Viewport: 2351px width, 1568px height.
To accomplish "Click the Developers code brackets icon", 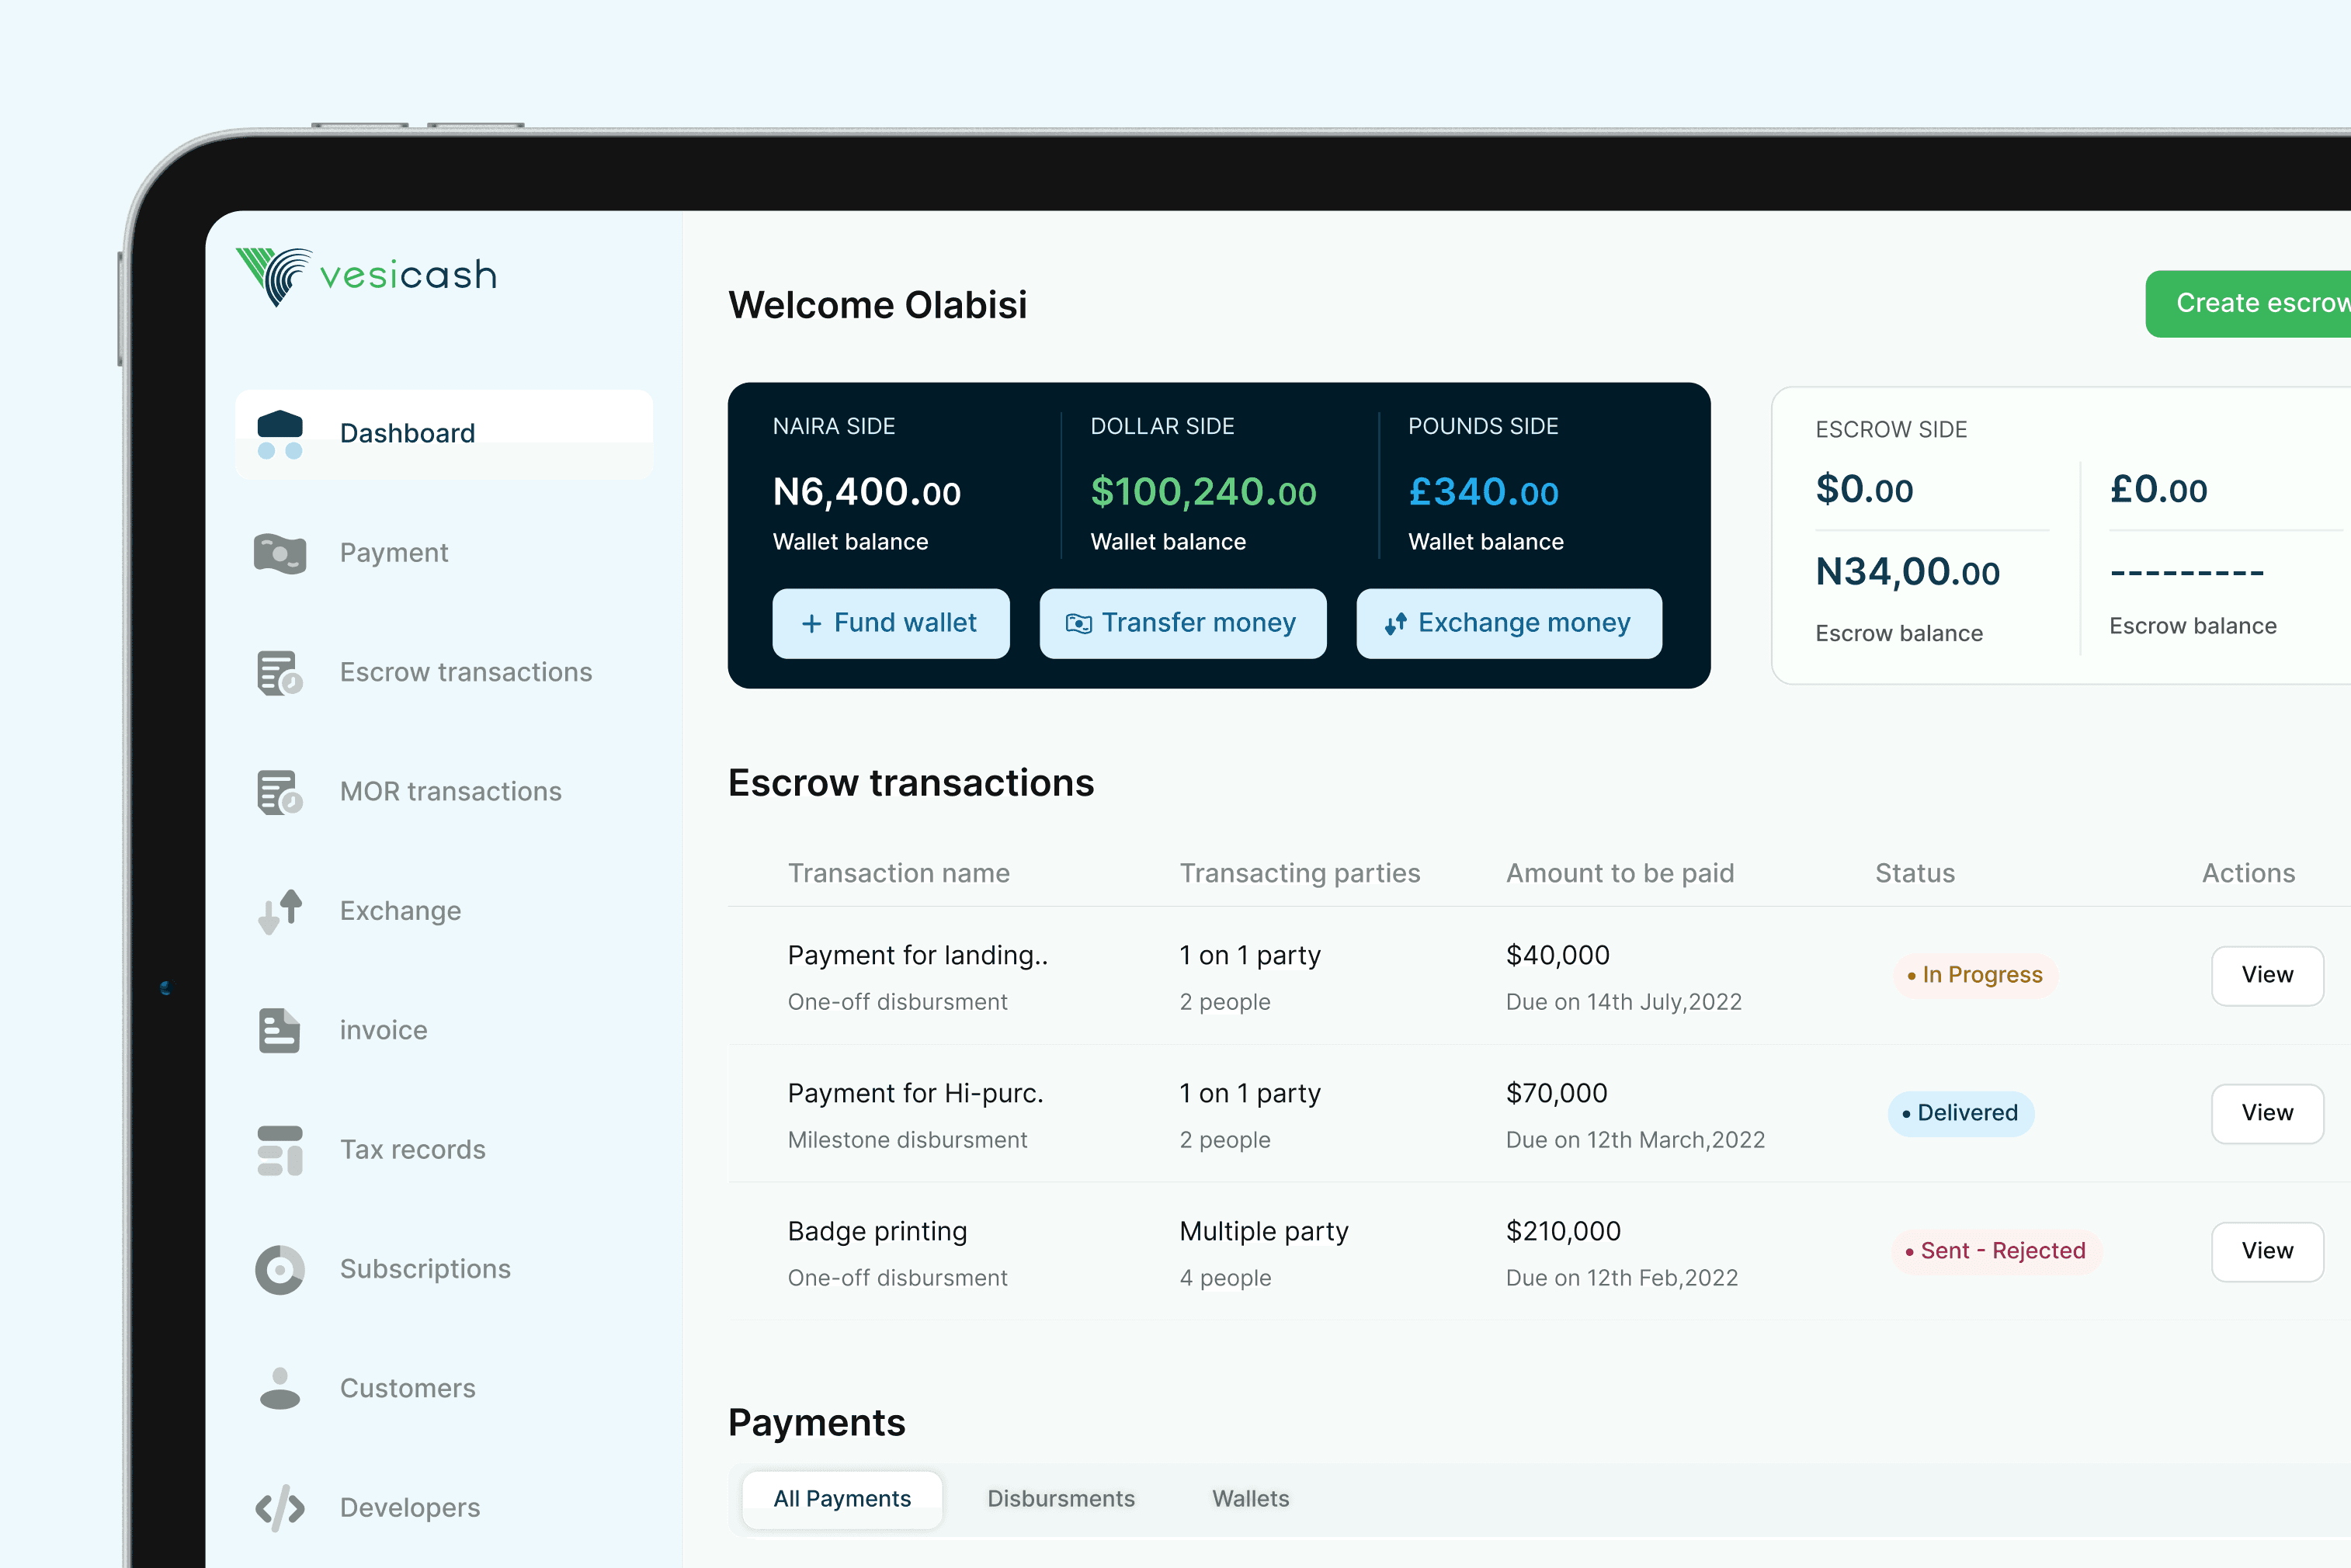I will point(279,1508).
